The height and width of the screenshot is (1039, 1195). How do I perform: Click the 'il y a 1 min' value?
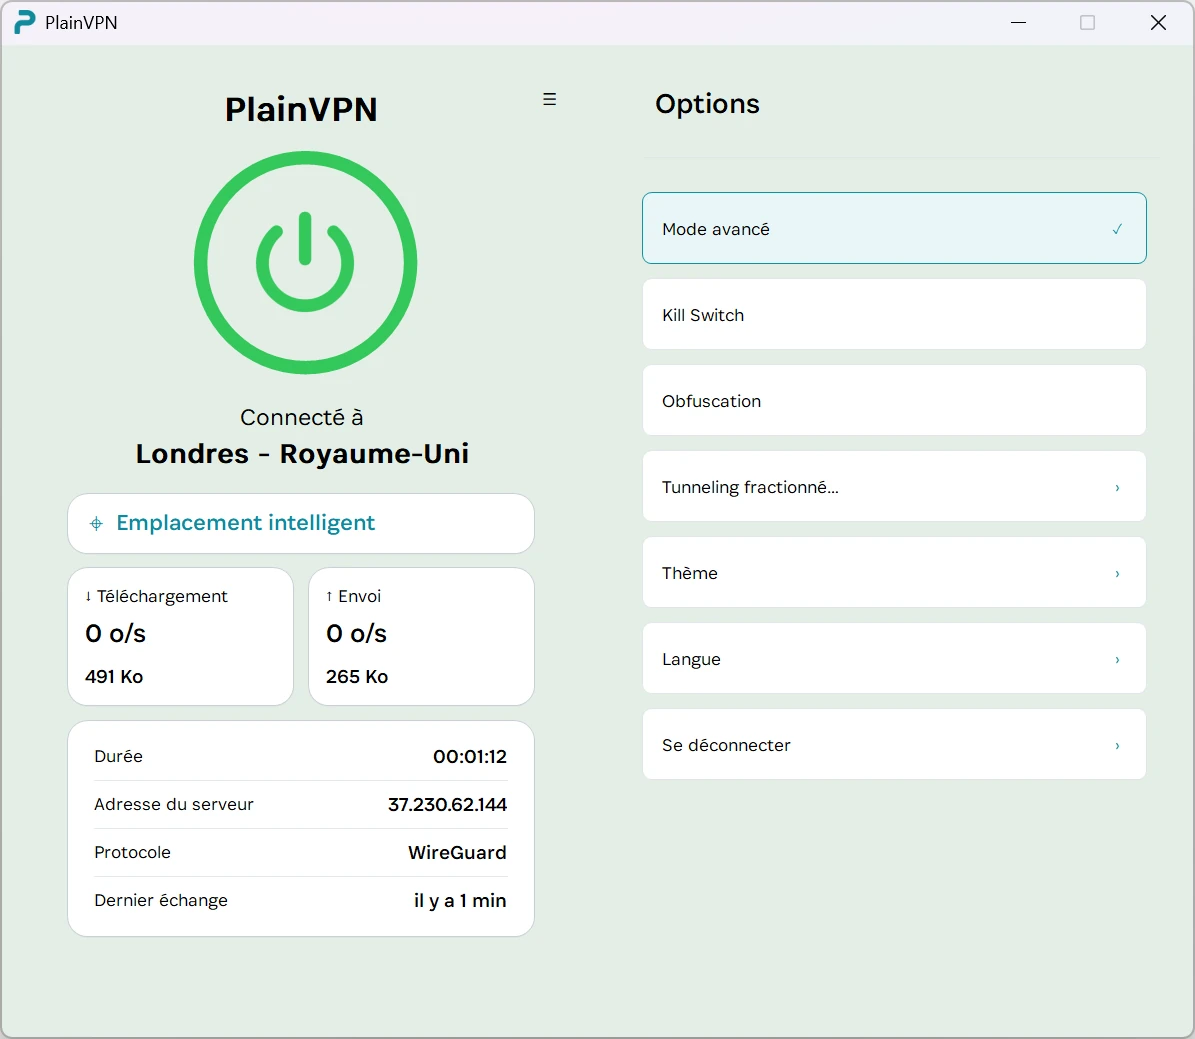(x=460, y=901)
